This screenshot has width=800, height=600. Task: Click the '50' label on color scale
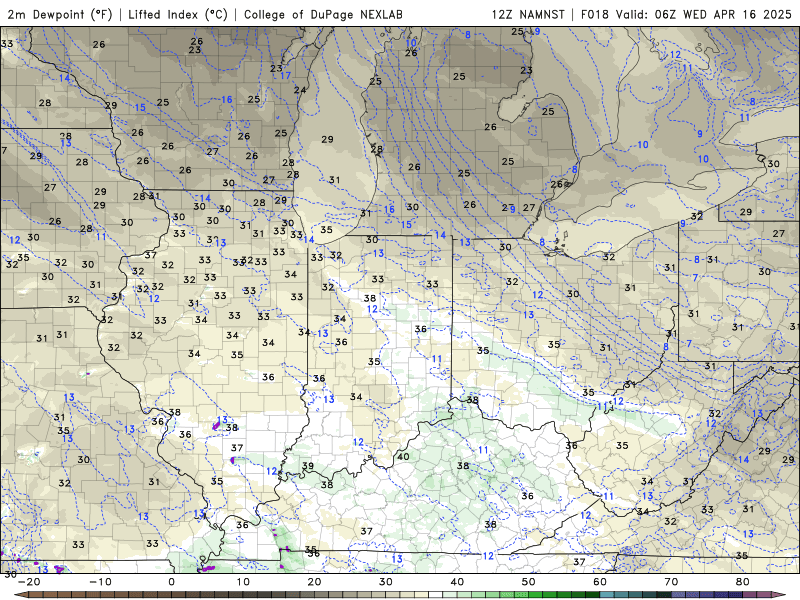[529, 582]
